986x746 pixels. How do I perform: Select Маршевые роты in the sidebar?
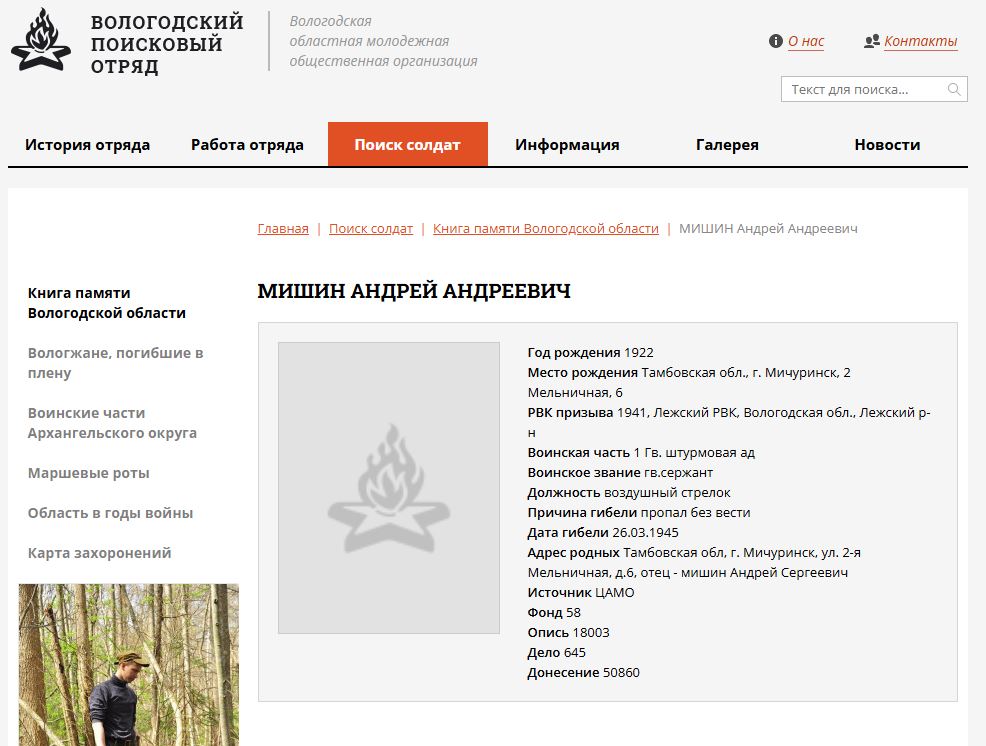pyautogui.click(x=89, y=473)
